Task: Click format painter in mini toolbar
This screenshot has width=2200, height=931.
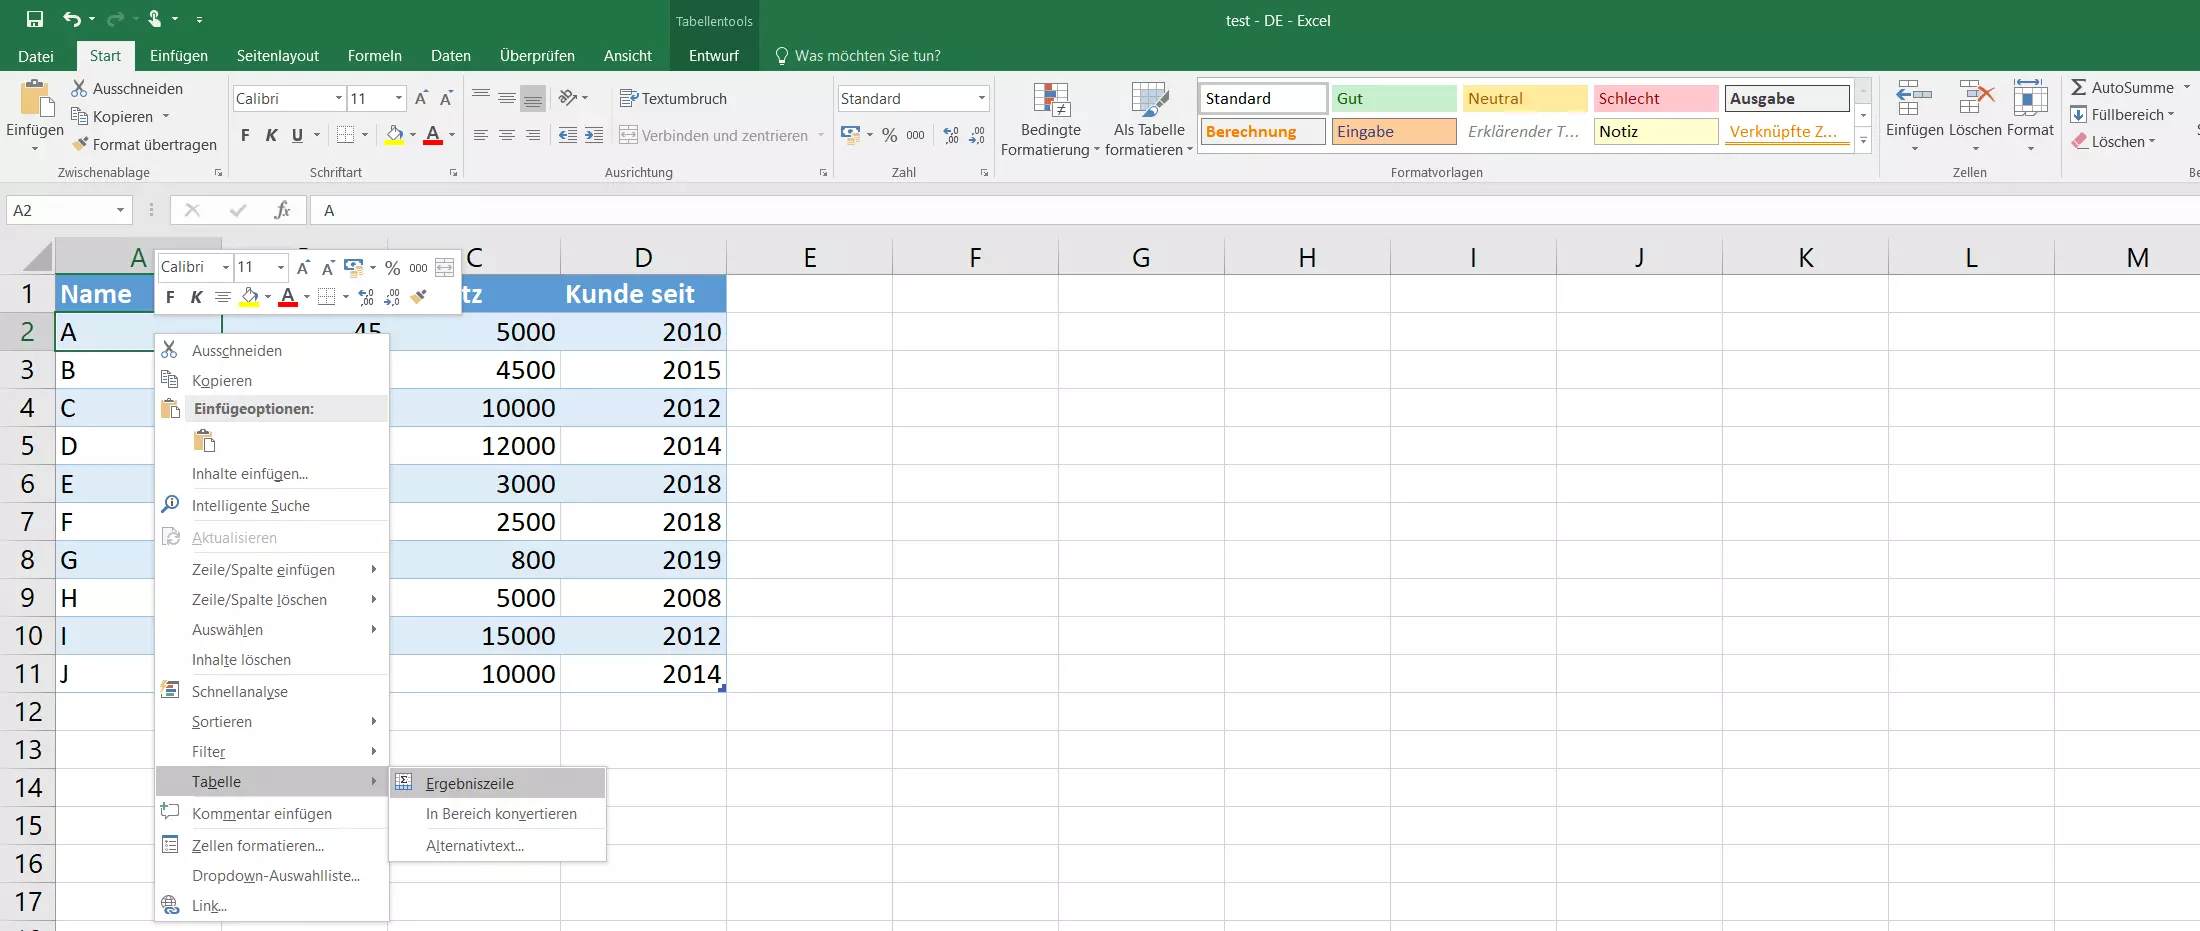Action: (x=419, y=297)
